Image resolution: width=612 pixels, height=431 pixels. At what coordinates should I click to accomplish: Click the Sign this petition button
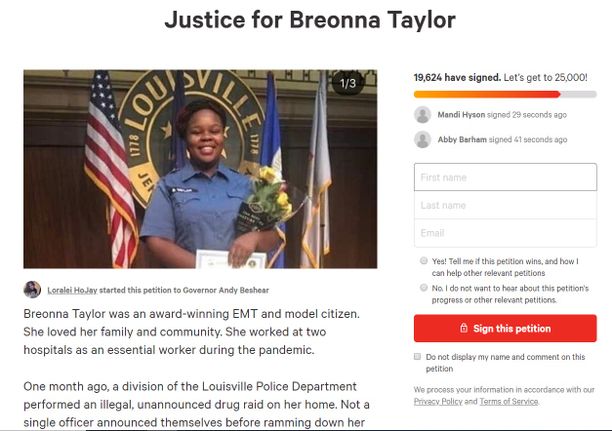pyautogui.click(x=505, y=328)
